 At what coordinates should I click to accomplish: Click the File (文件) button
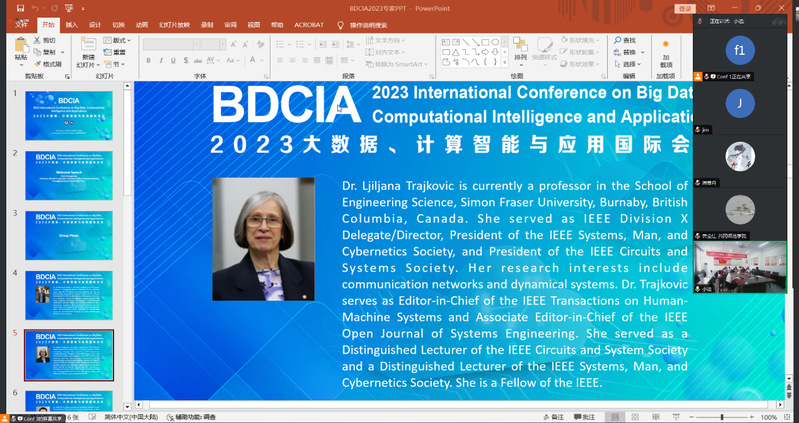(21, 23)
